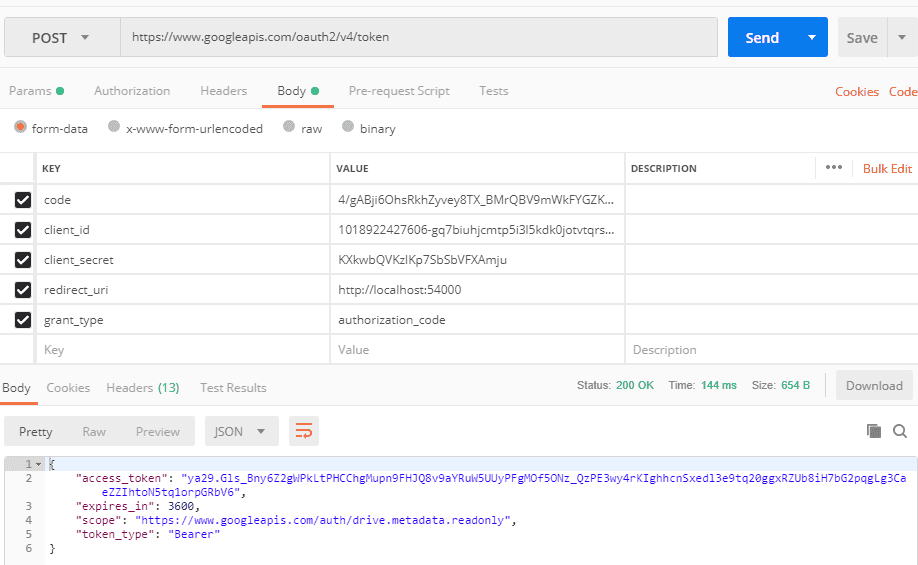Image resolution: width=918 pixels, height=565 pixels.
Task: Click the scope URL in response JSON
Action: click(323, 520)
